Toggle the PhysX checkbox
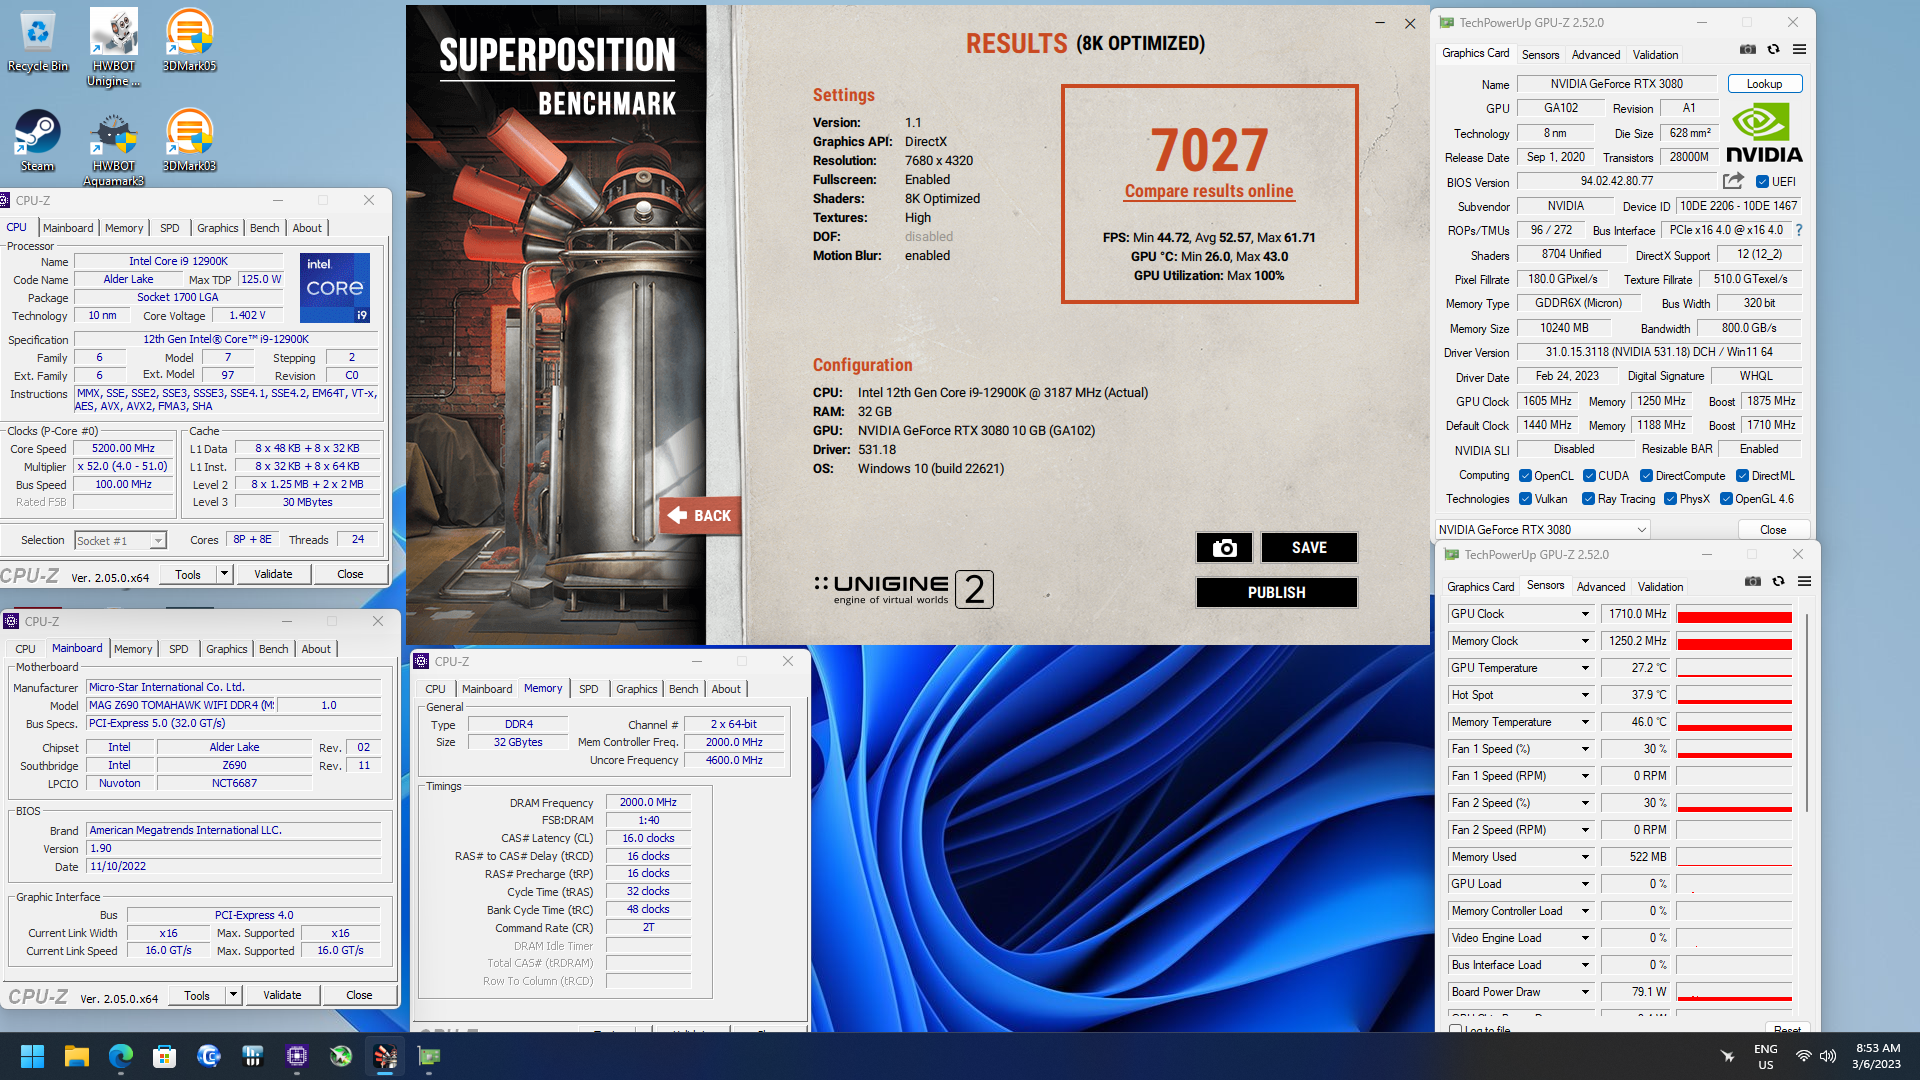 (1670, 499)
